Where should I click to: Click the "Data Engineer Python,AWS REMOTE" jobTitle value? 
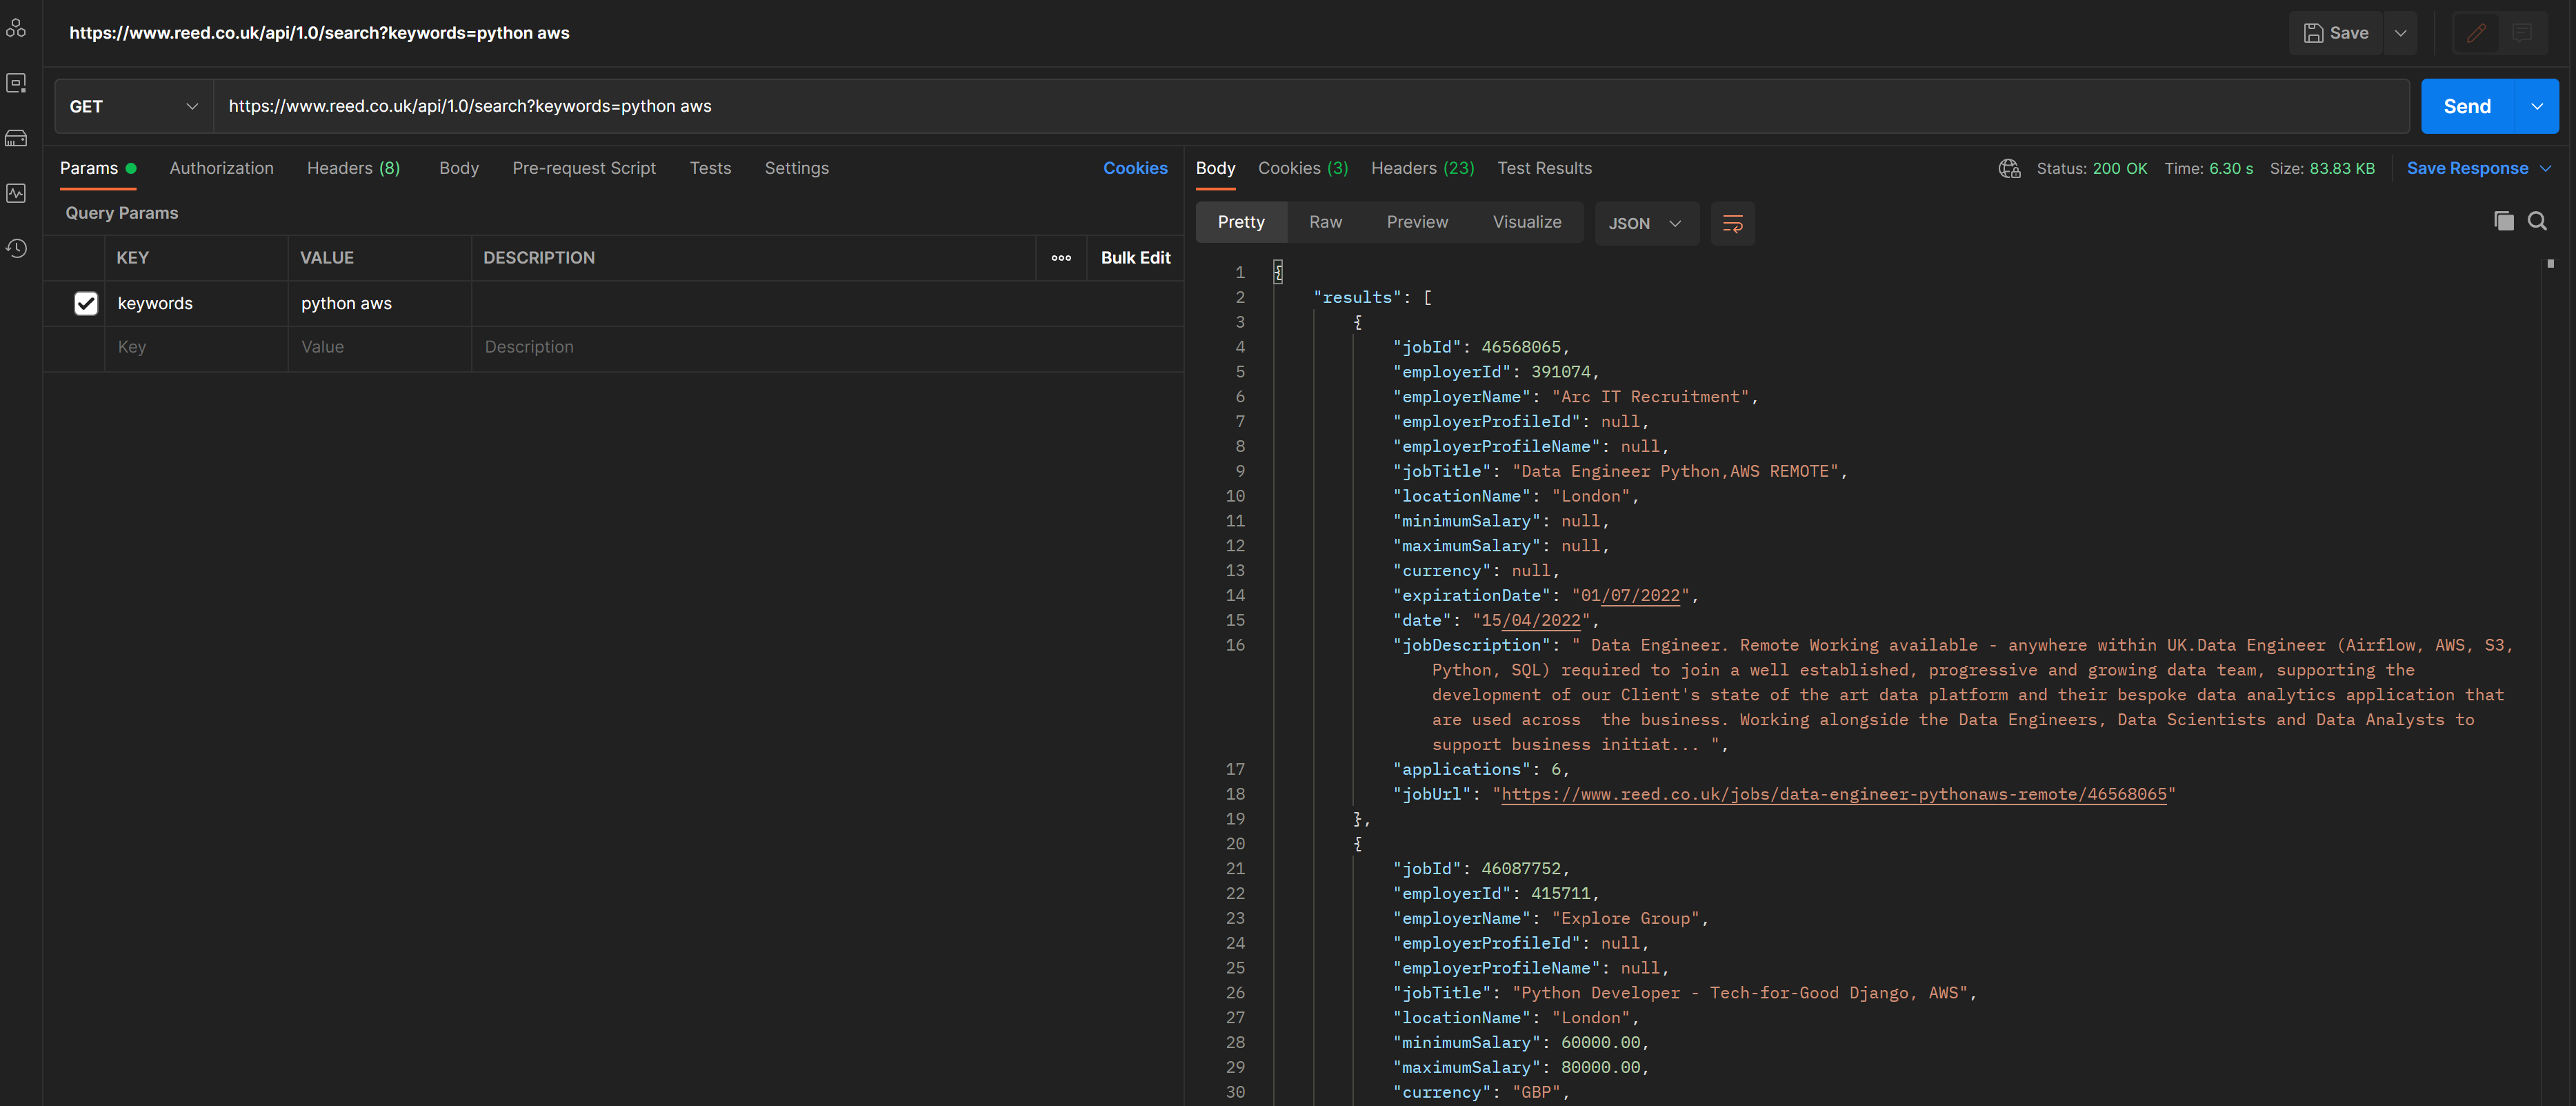coord(1675,471)
